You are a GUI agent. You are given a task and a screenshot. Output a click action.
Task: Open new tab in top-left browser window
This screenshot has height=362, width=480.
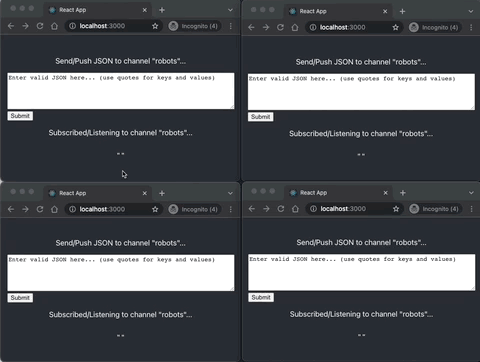[162, 10]
